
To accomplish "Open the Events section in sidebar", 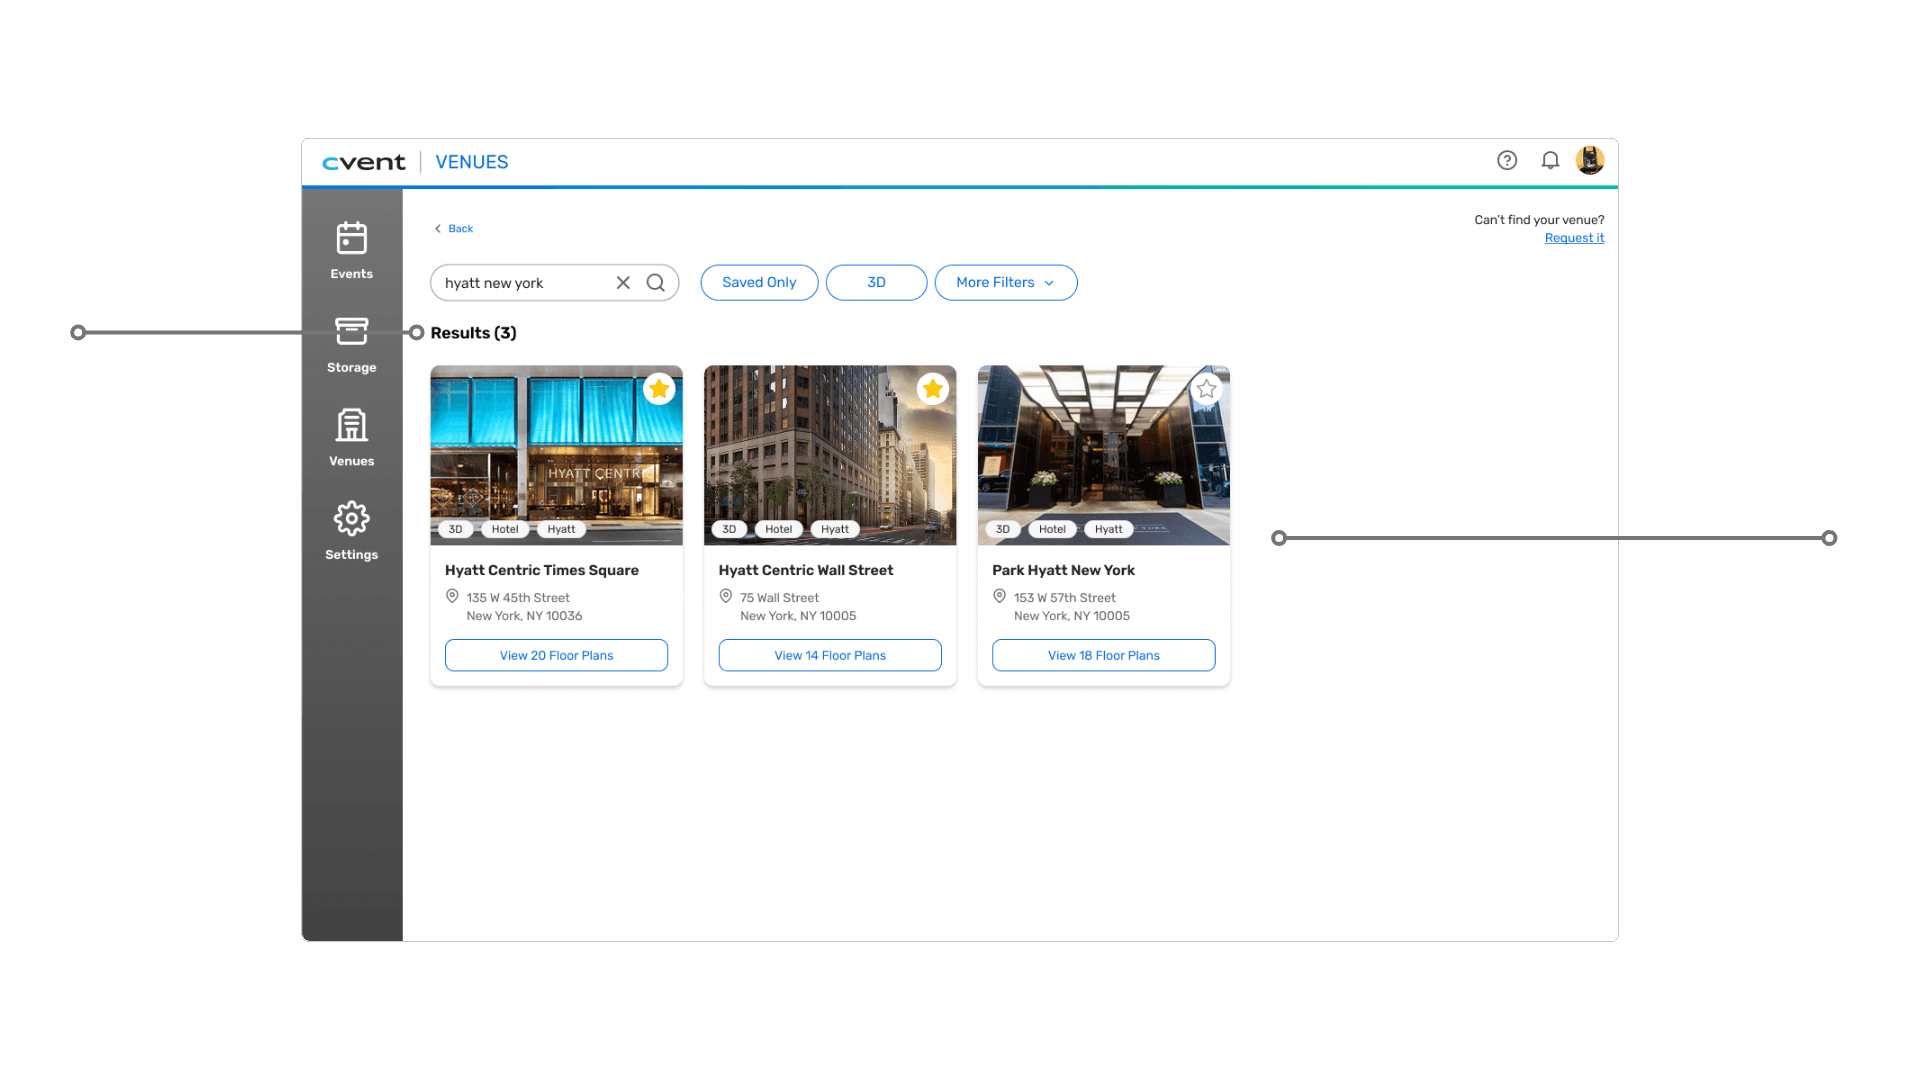I will [x=351, y=250].
